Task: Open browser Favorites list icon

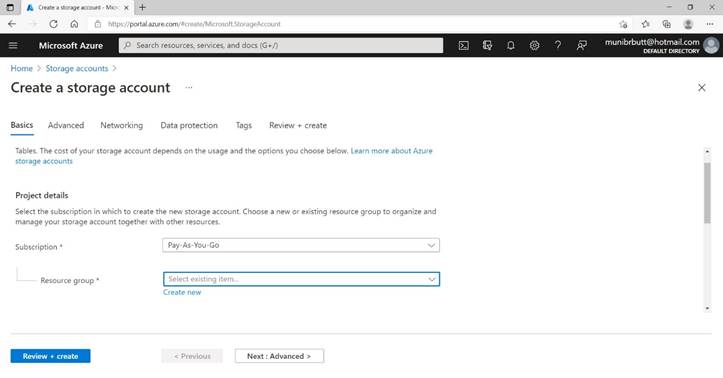Action: pos(646,24)
